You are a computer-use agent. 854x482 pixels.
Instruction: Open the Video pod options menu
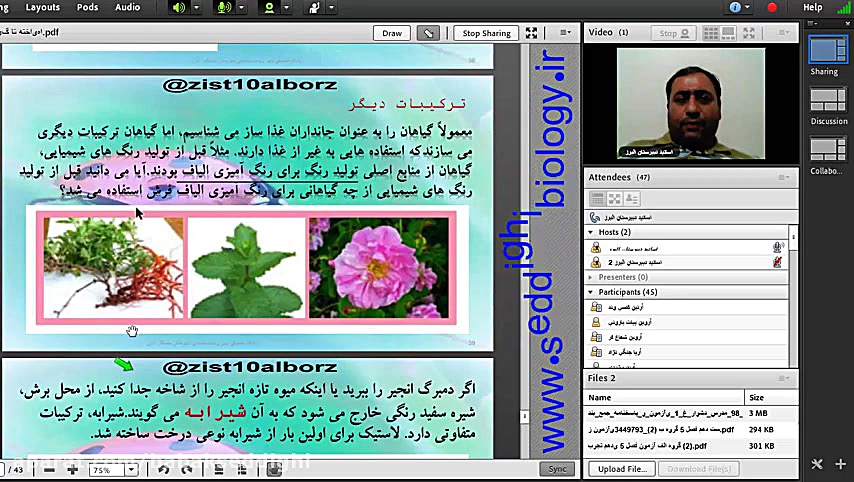tap(784, 33)
